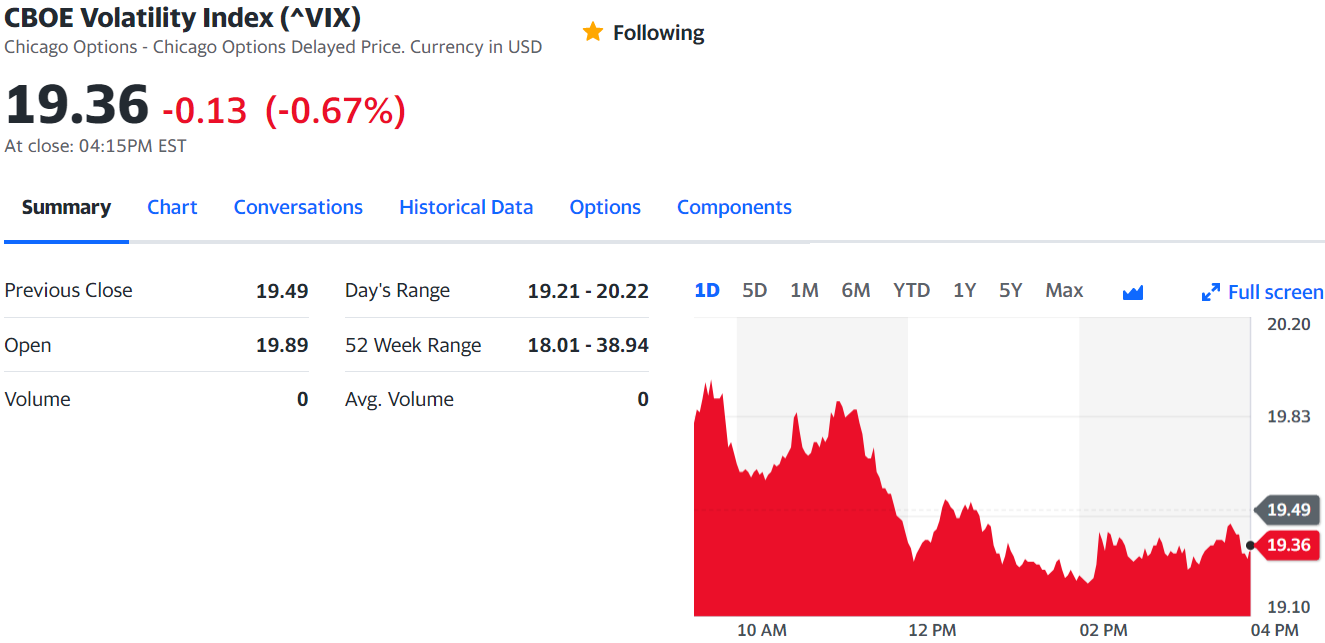Viewport: 1325px width, 643px height.
Task: Click the gold star Following icon
Action: 593,32
